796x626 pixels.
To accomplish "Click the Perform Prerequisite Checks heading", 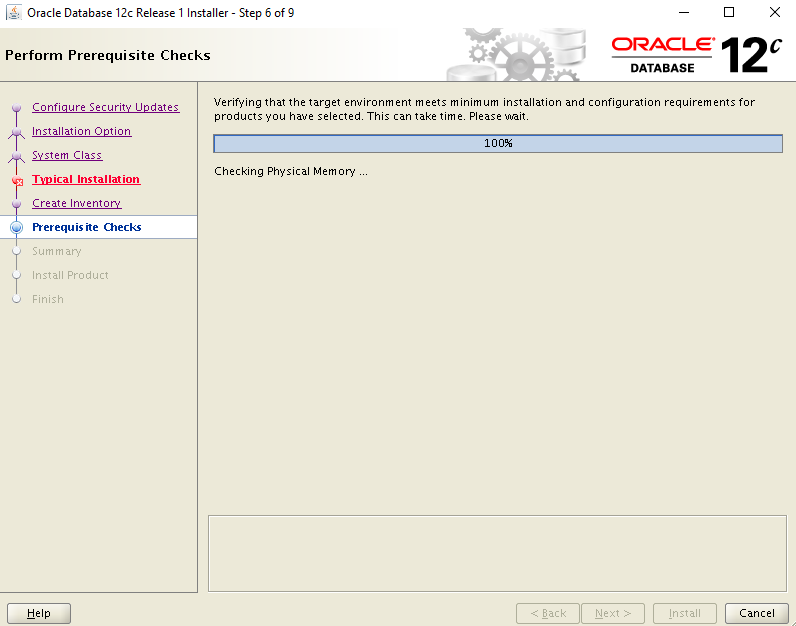I will [108, 55].
